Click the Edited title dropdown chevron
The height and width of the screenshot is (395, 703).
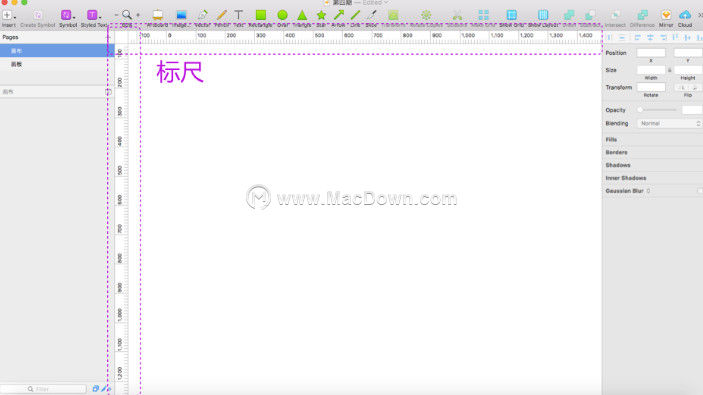pyautogui.click(x=386, y=3)
